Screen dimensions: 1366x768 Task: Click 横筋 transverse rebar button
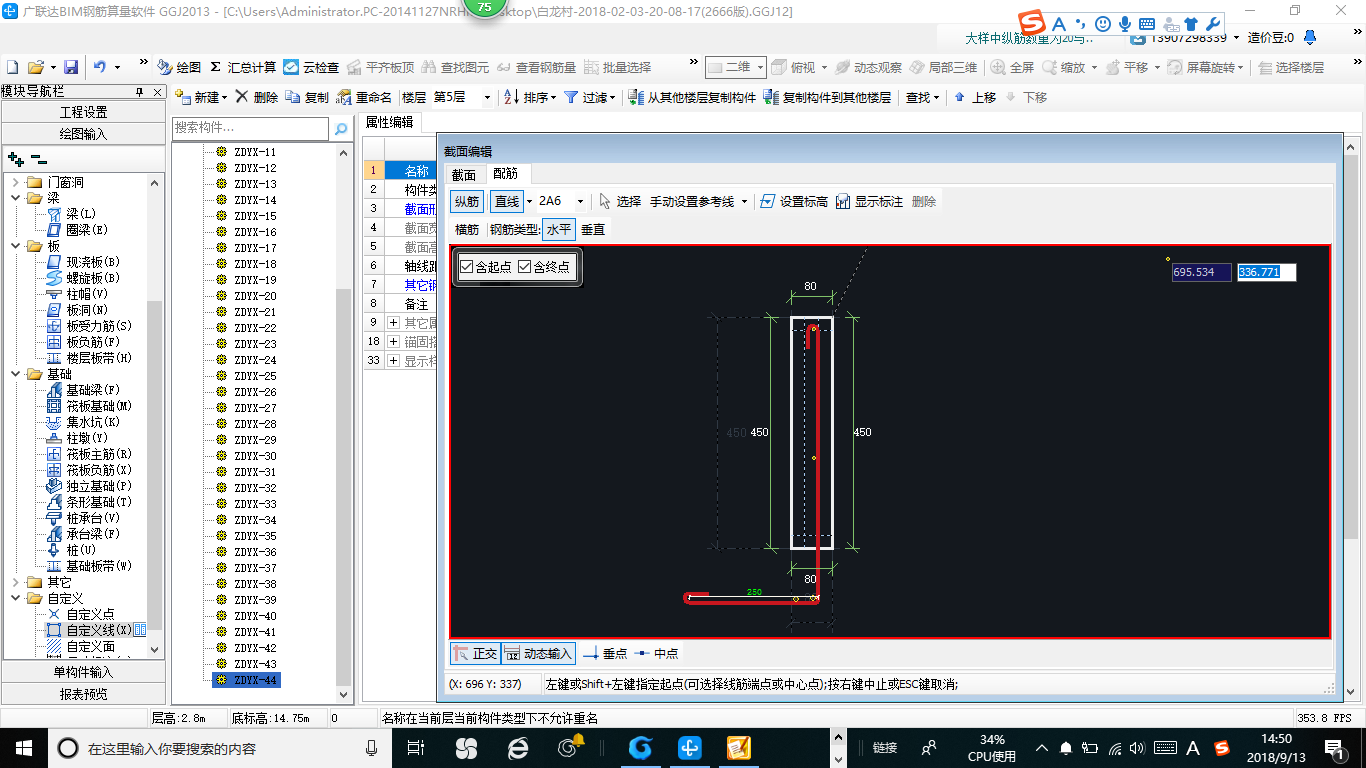467,229
